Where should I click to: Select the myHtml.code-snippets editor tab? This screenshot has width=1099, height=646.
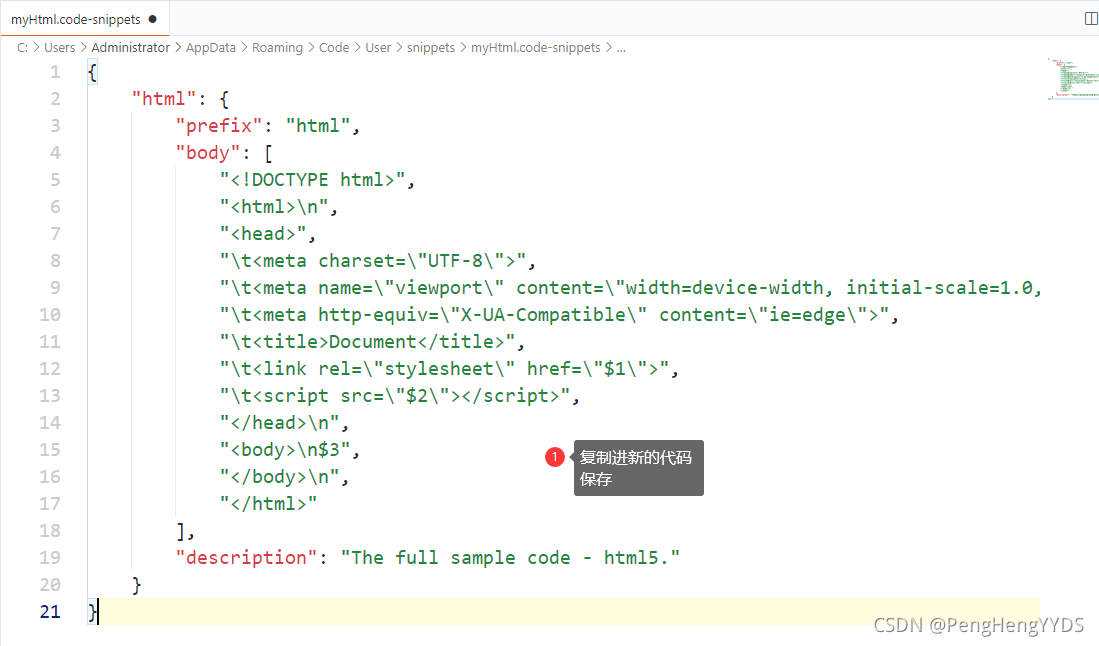click(x=85, y=19)
